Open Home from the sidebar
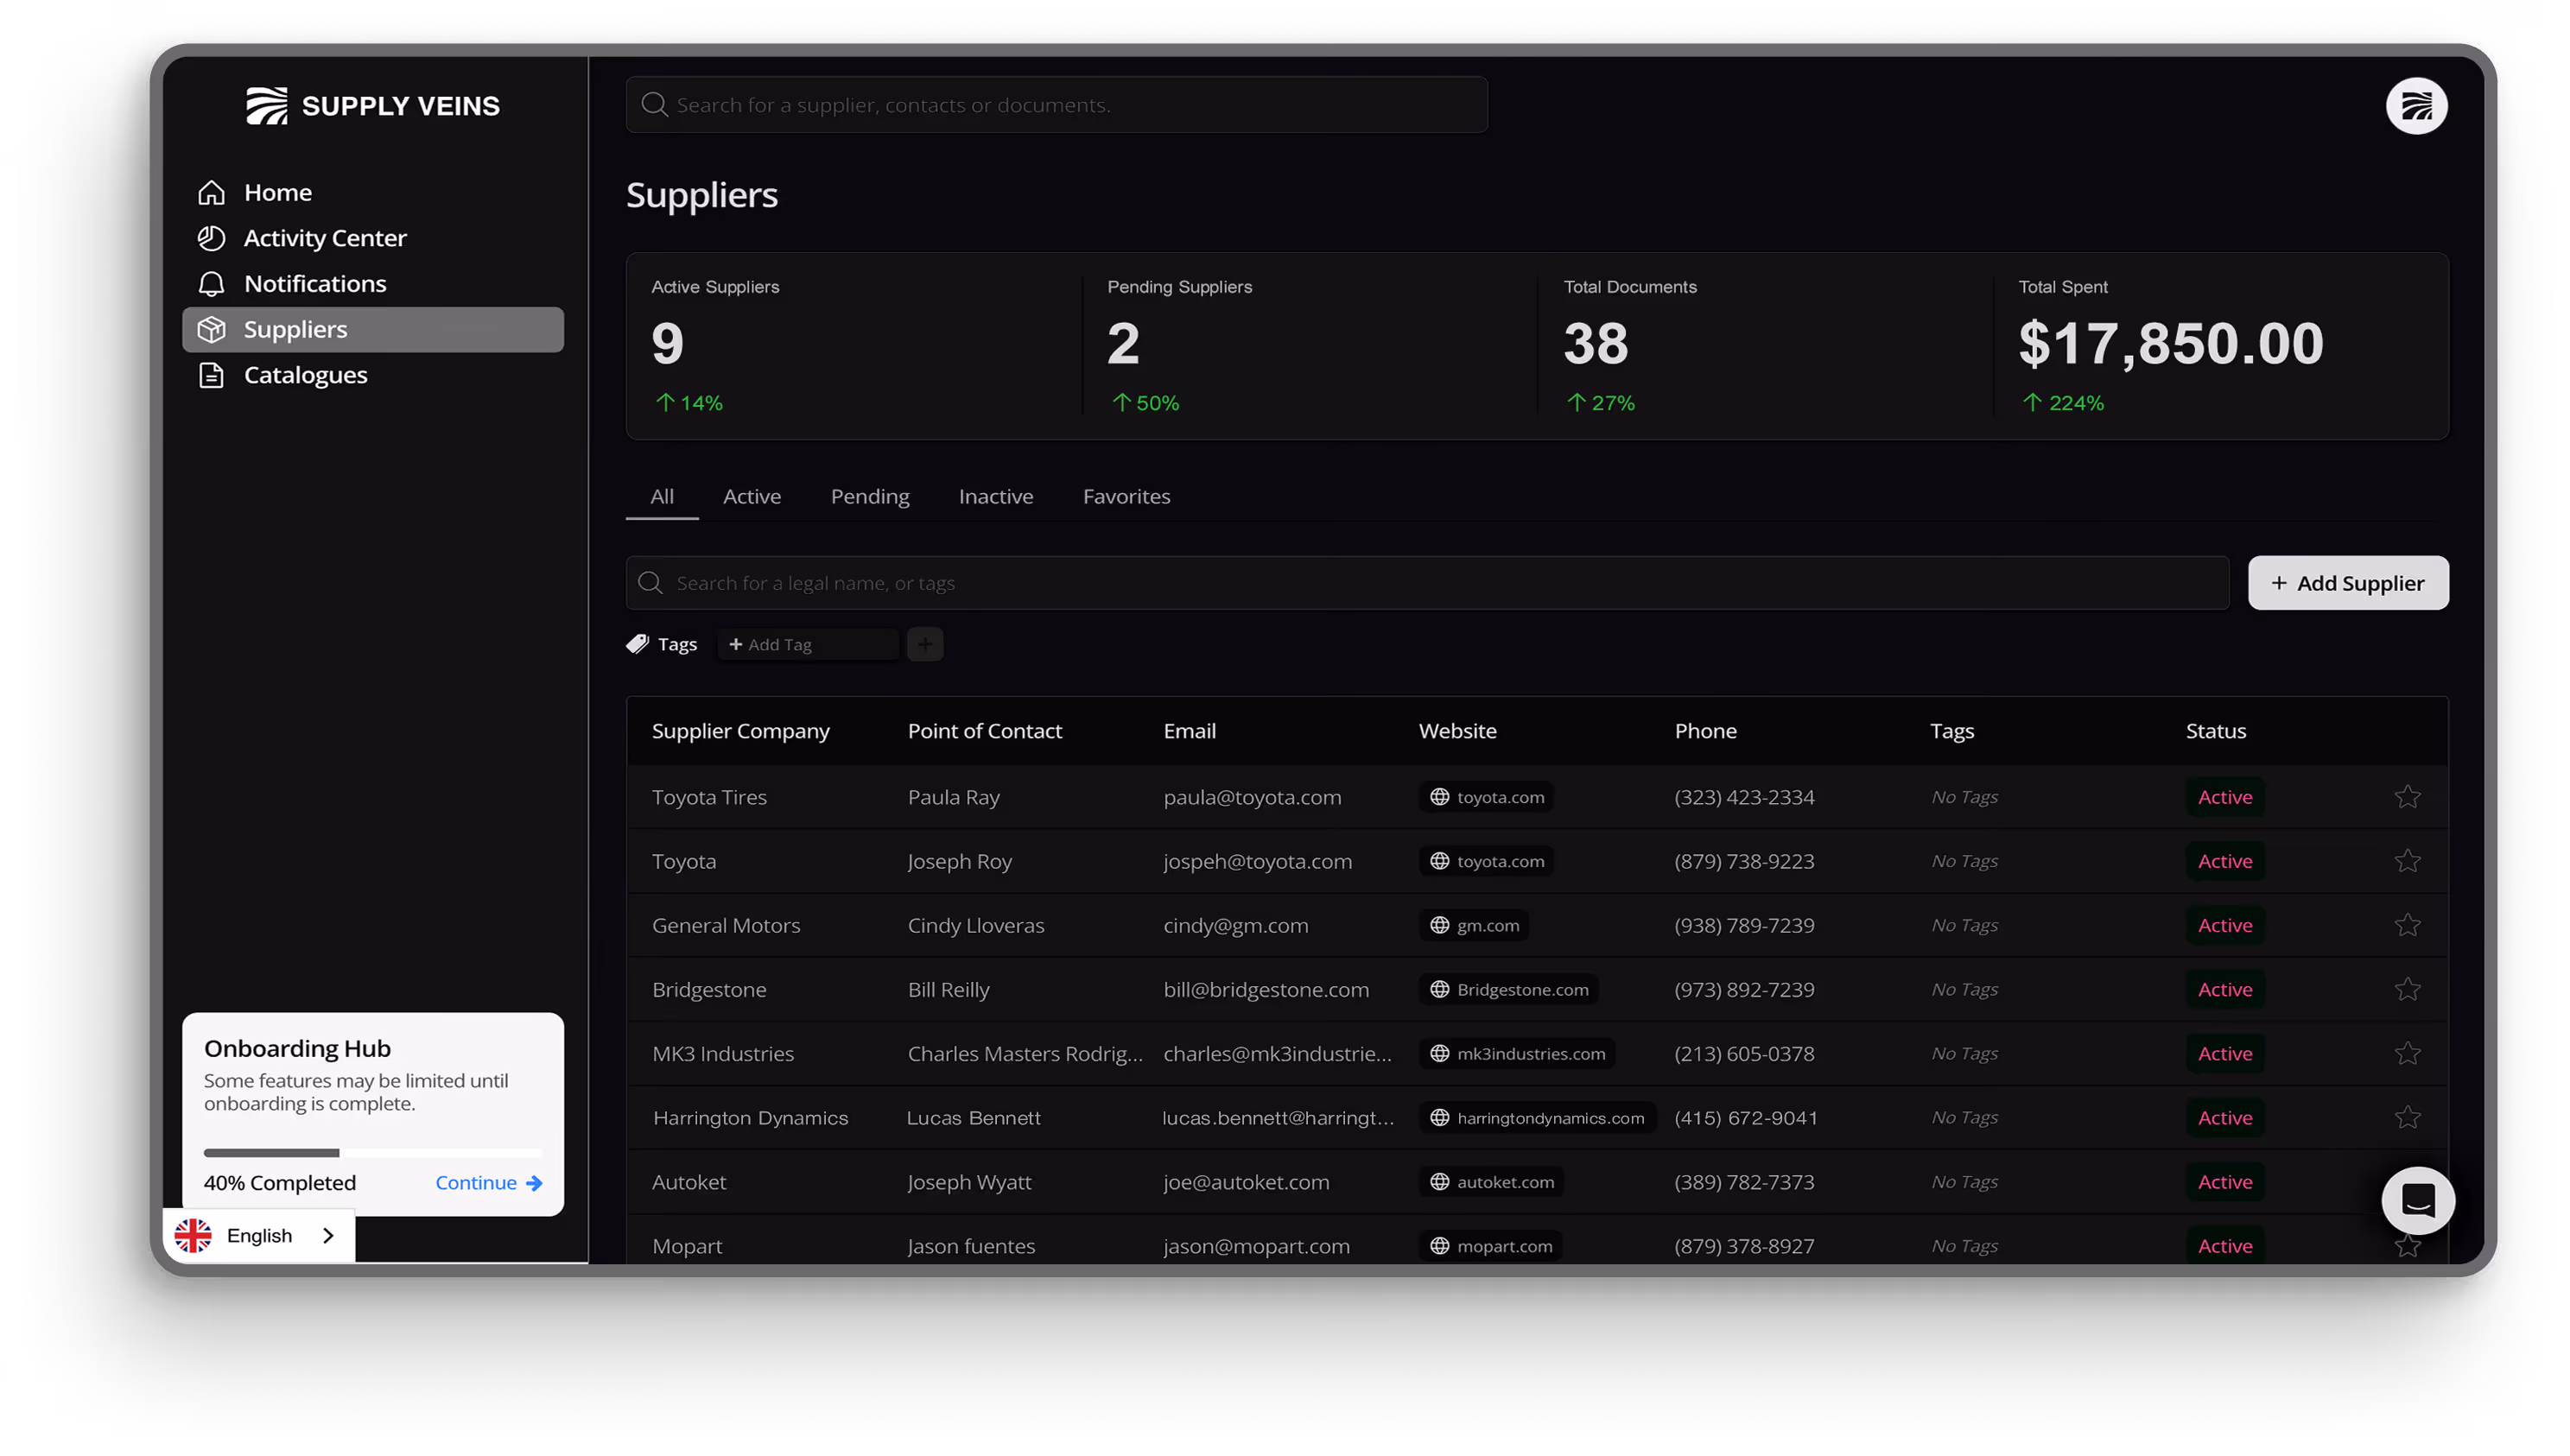Screen dimensions: 2570x1456 coord(277,192)
